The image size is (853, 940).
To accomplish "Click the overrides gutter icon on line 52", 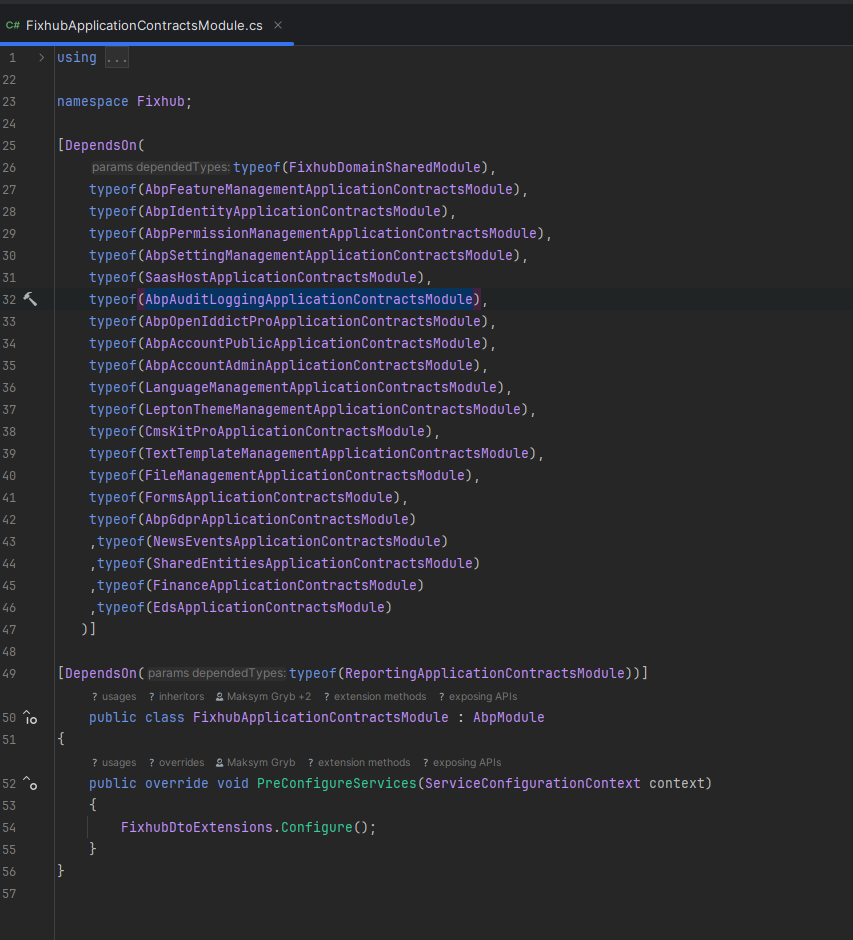I will [30, 784].
